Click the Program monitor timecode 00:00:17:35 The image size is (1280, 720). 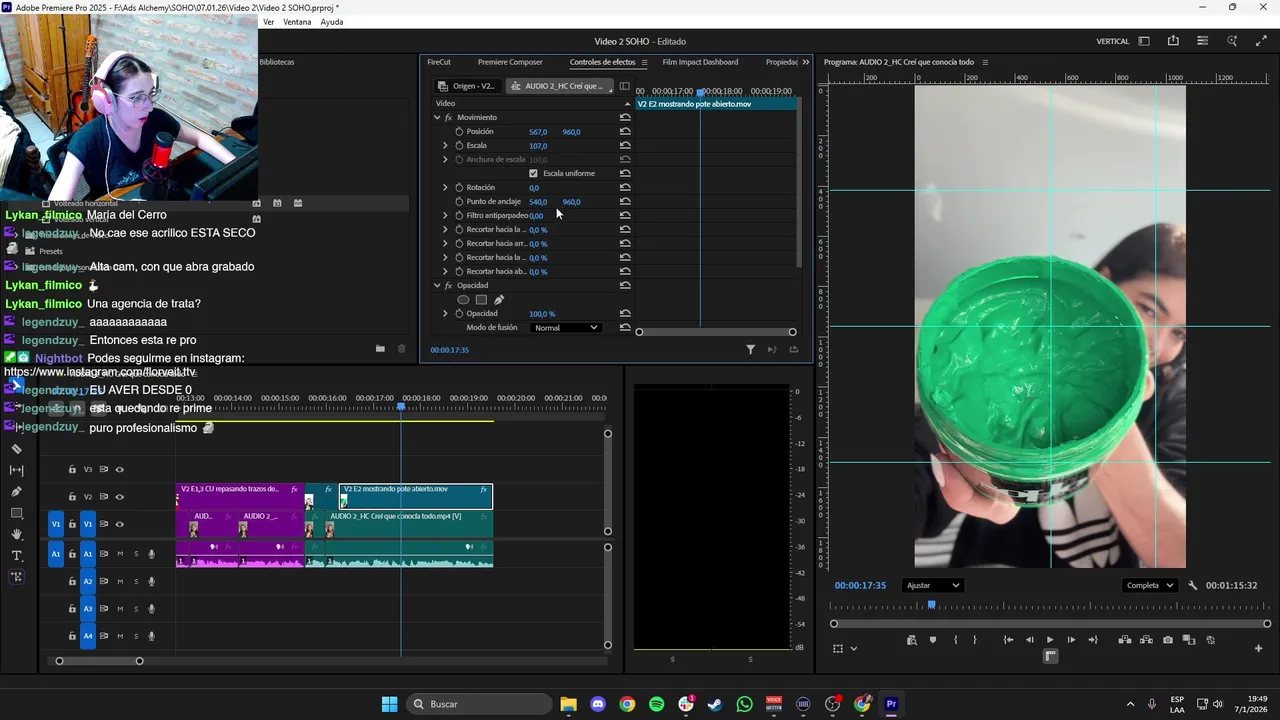click(x=860, y=586)
